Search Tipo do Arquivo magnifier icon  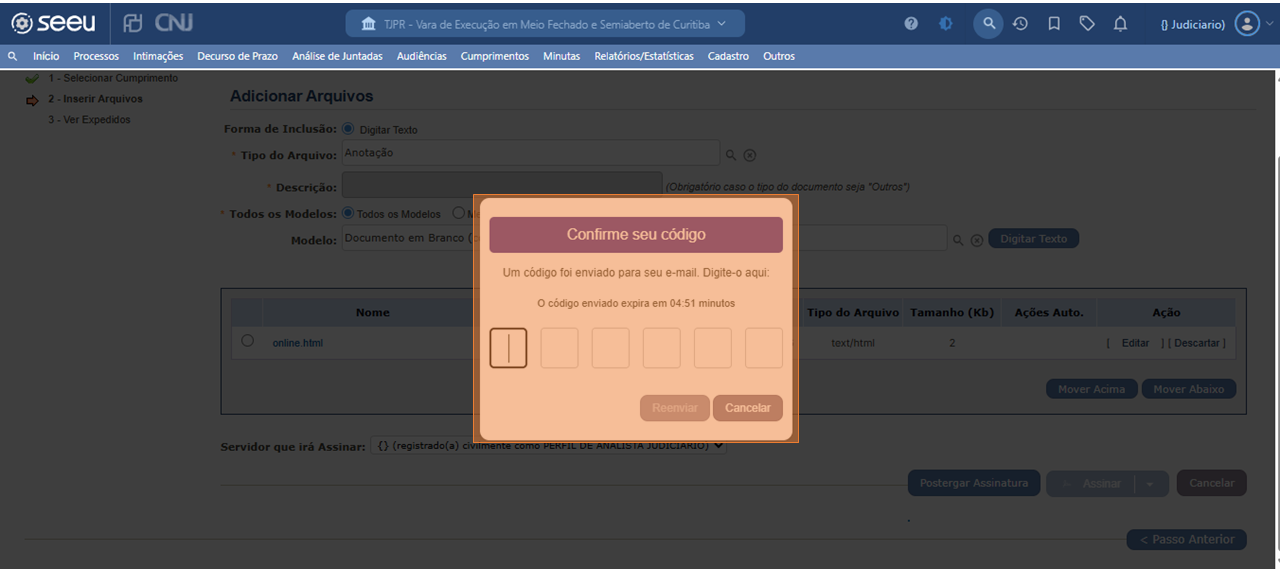click(x=731, y=155)
